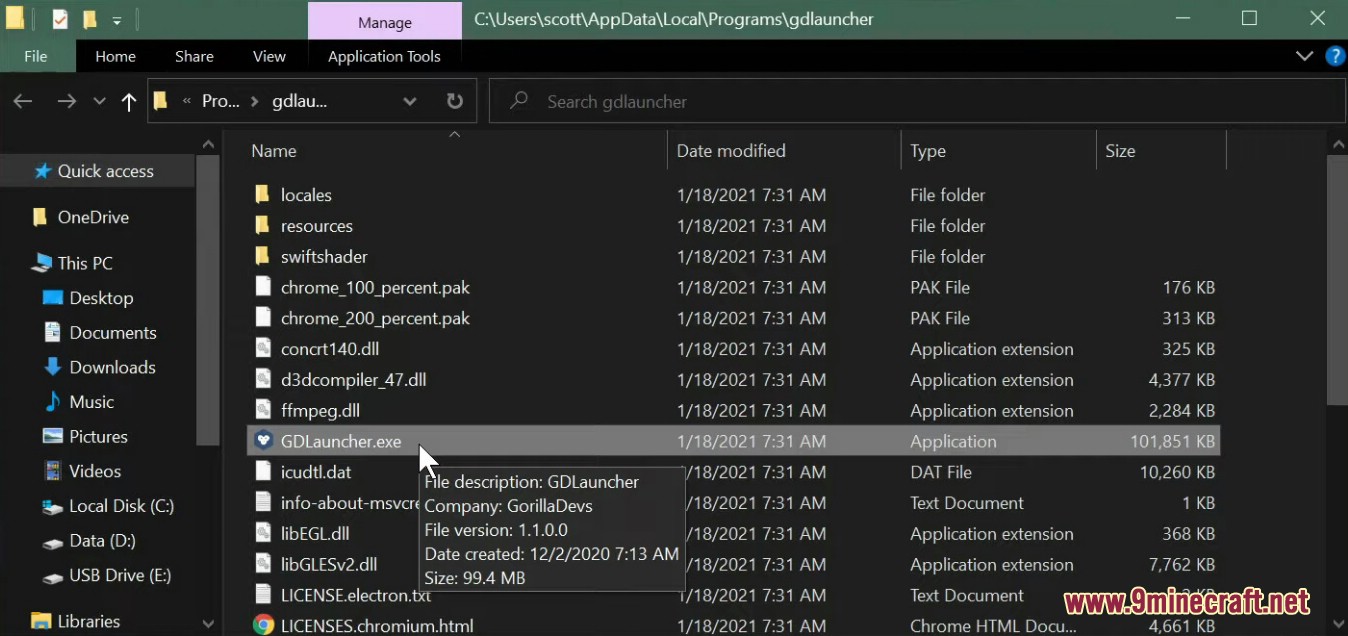Click the properties icon in title bar
The image size is (1348, 636).
(x=60, y=19)
